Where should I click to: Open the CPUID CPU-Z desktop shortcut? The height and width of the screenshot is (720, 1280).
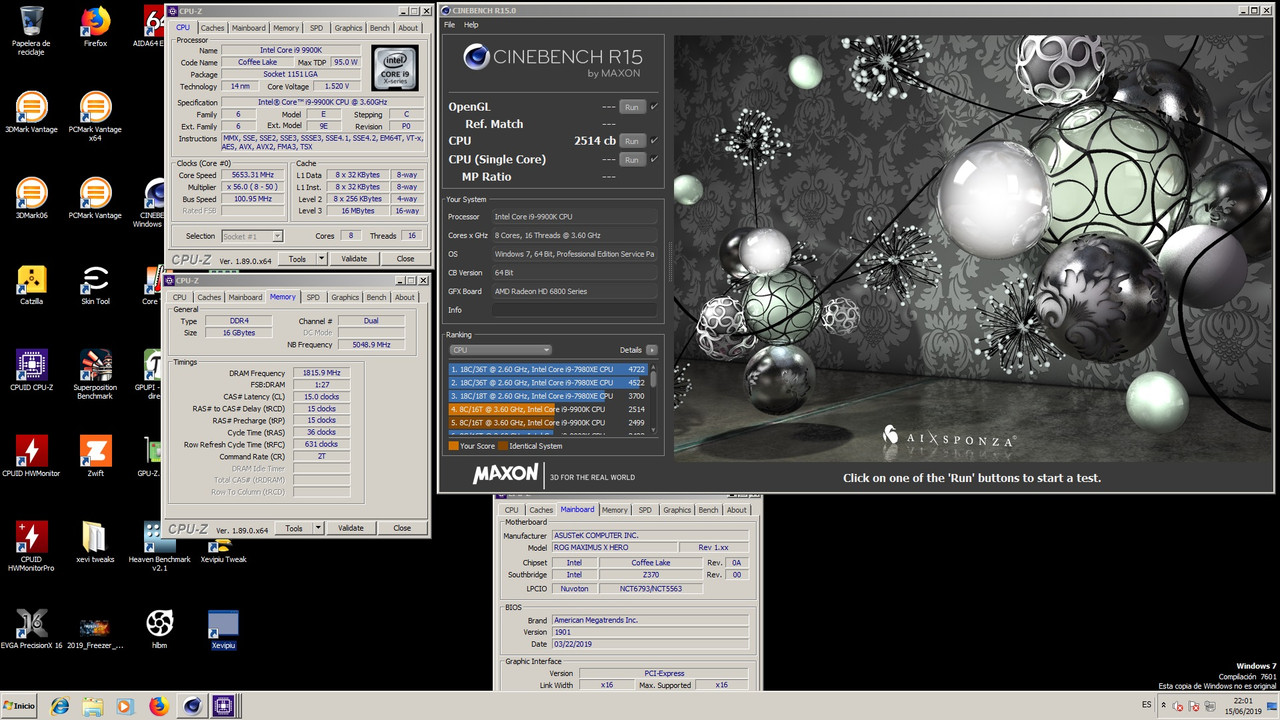point(32,371)
